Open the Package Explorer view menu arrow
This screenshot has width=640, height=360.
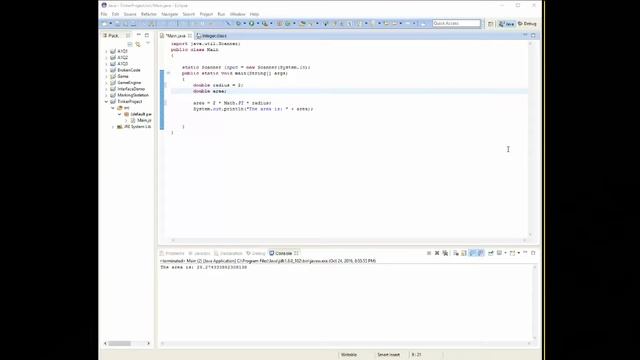pos(148,43)
